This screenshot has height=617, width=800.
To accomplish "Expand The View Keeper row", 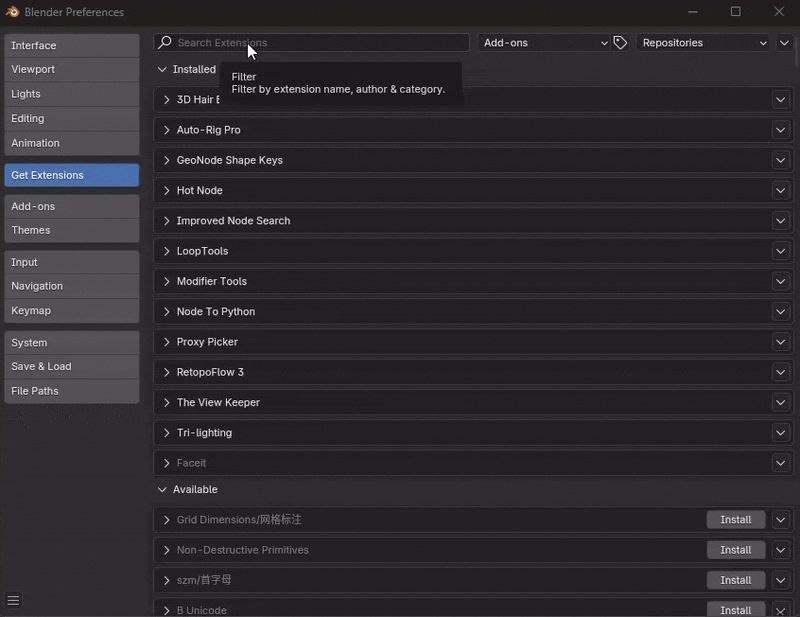I will coord(166,402).
